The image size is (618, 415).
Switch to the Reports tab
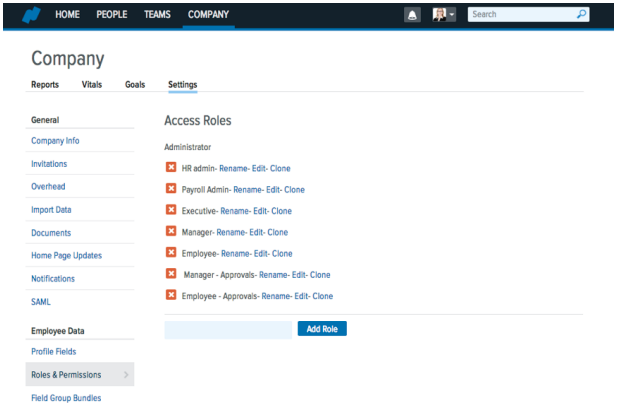click(45, 85)
